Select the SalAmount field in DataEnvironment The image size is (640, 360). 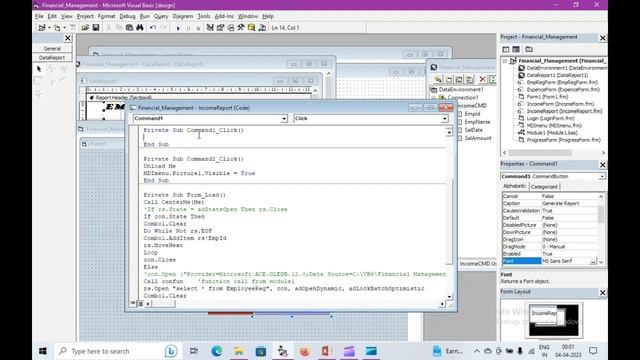(478, 138)
